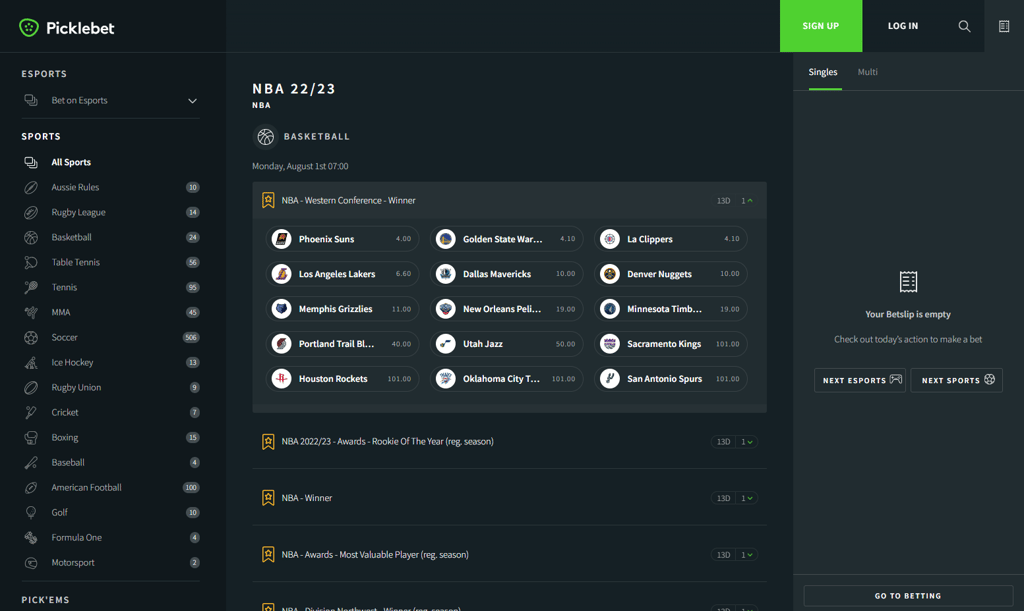The width and height of the screenshot is (1024, 611).
Task: Choose Oklahoma City Thunder at 101.00
Action: (x=507, y=379)
